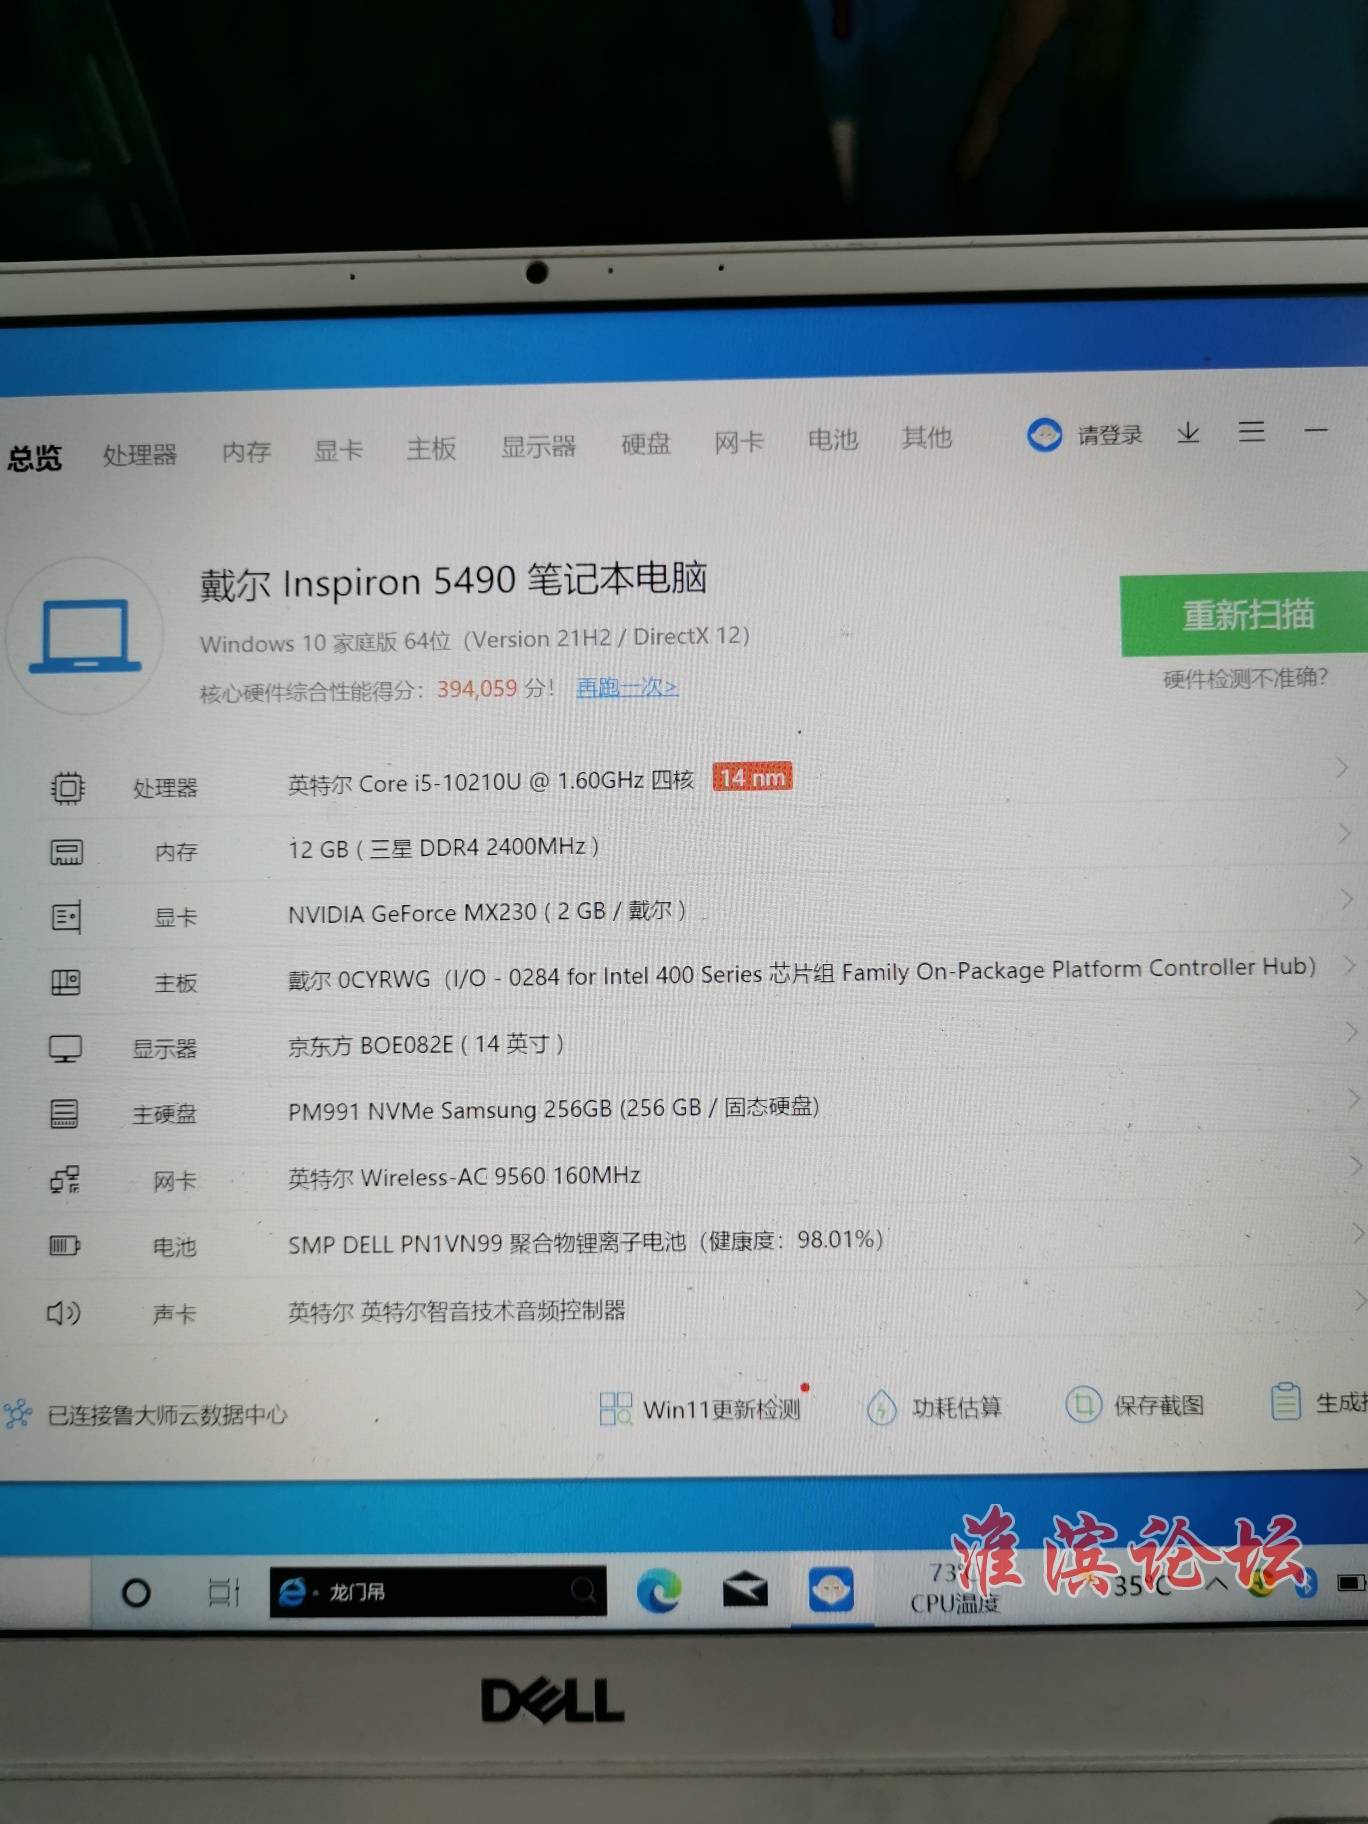Click the score 394,059 value
Screen dimensions: 1368x1824
[477, 689]
